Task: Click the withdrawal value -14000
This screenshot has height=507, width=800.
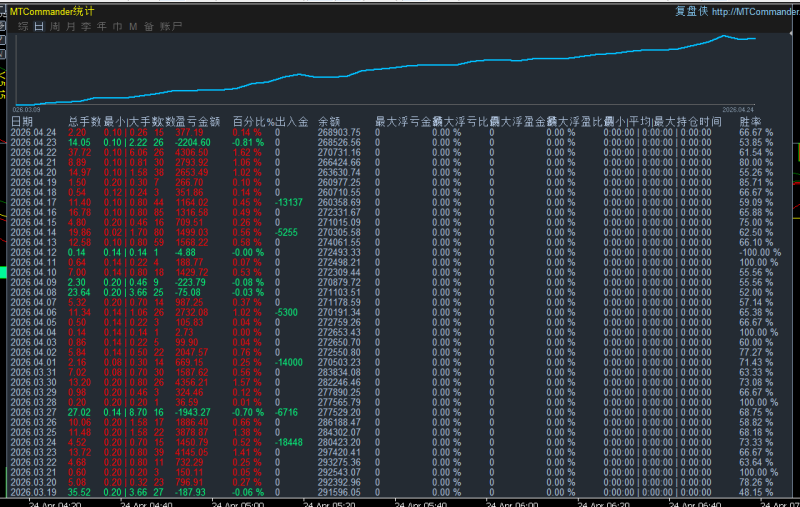Action: [289, 363]
